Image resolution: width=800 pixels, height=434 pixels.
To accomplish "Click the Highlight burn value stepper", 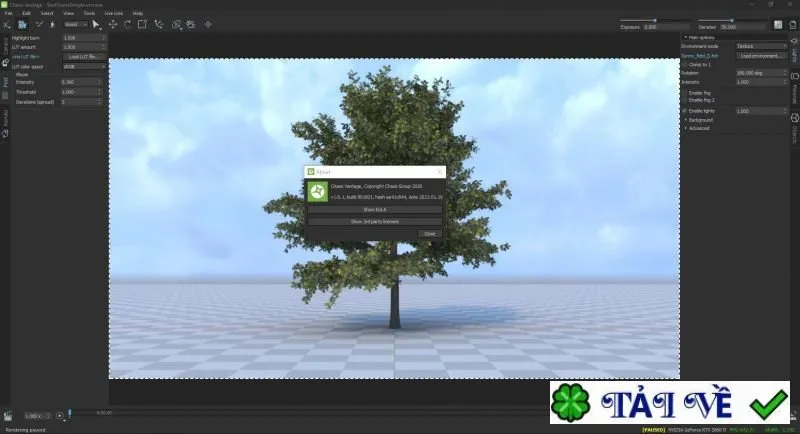I will click(x=104, y=38).
